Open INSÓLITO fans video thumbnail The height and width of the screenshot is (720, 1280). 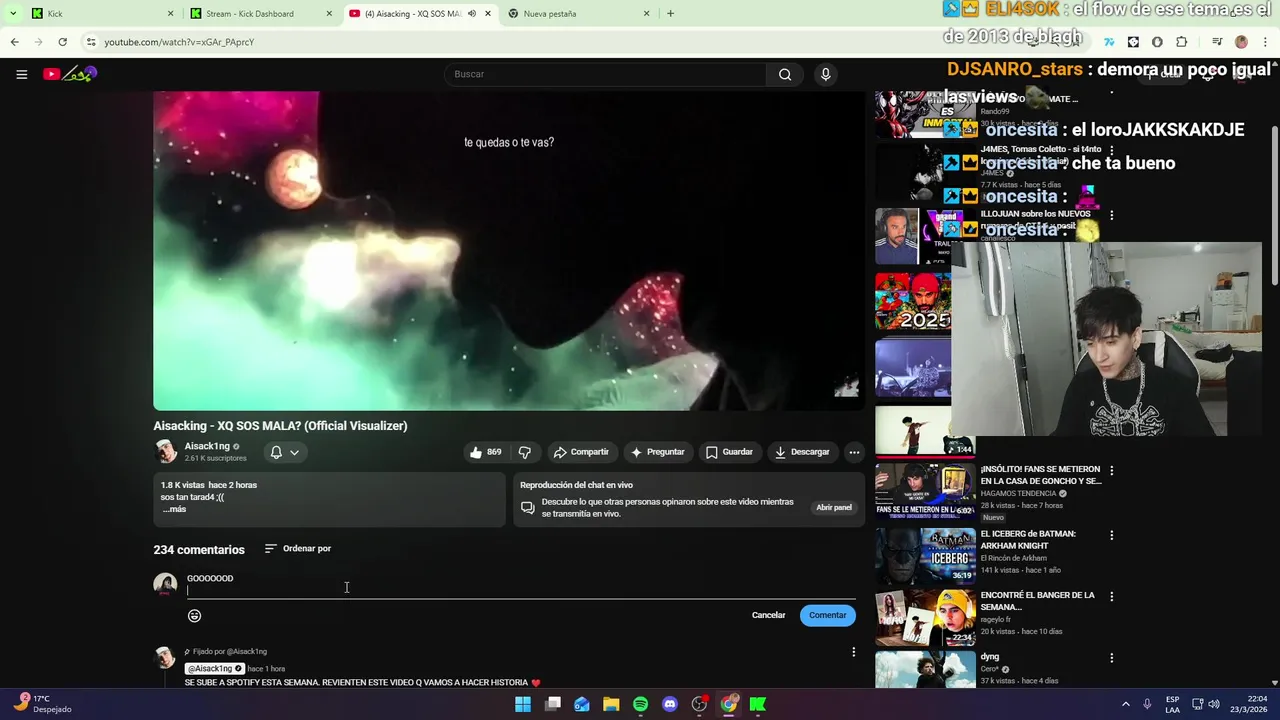coord(925,489)
